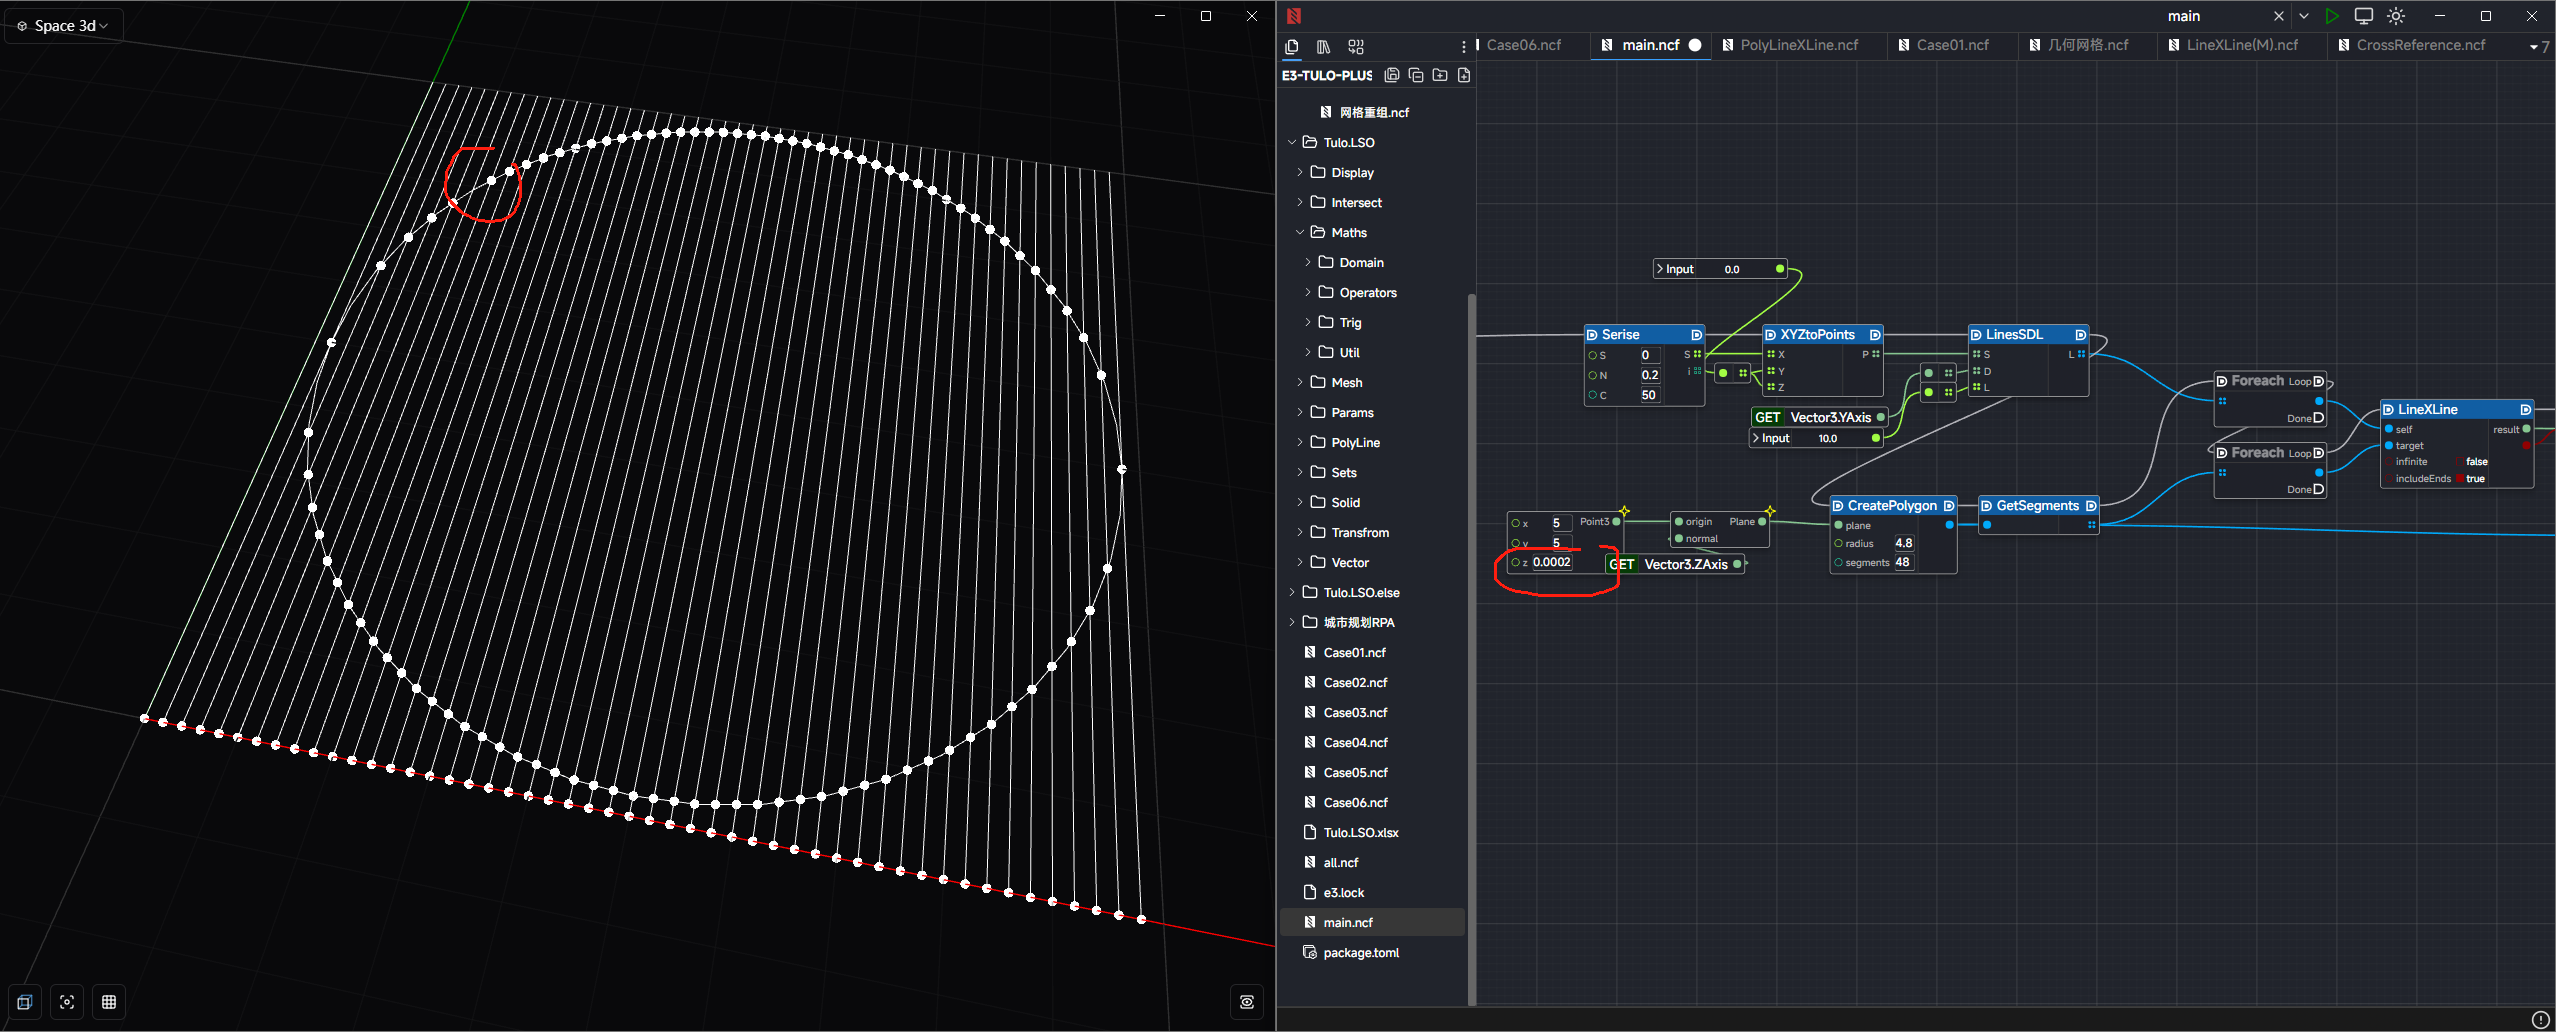Toggle the includeEnds checkbox on LineXLine node

[x=2460, y=479]
